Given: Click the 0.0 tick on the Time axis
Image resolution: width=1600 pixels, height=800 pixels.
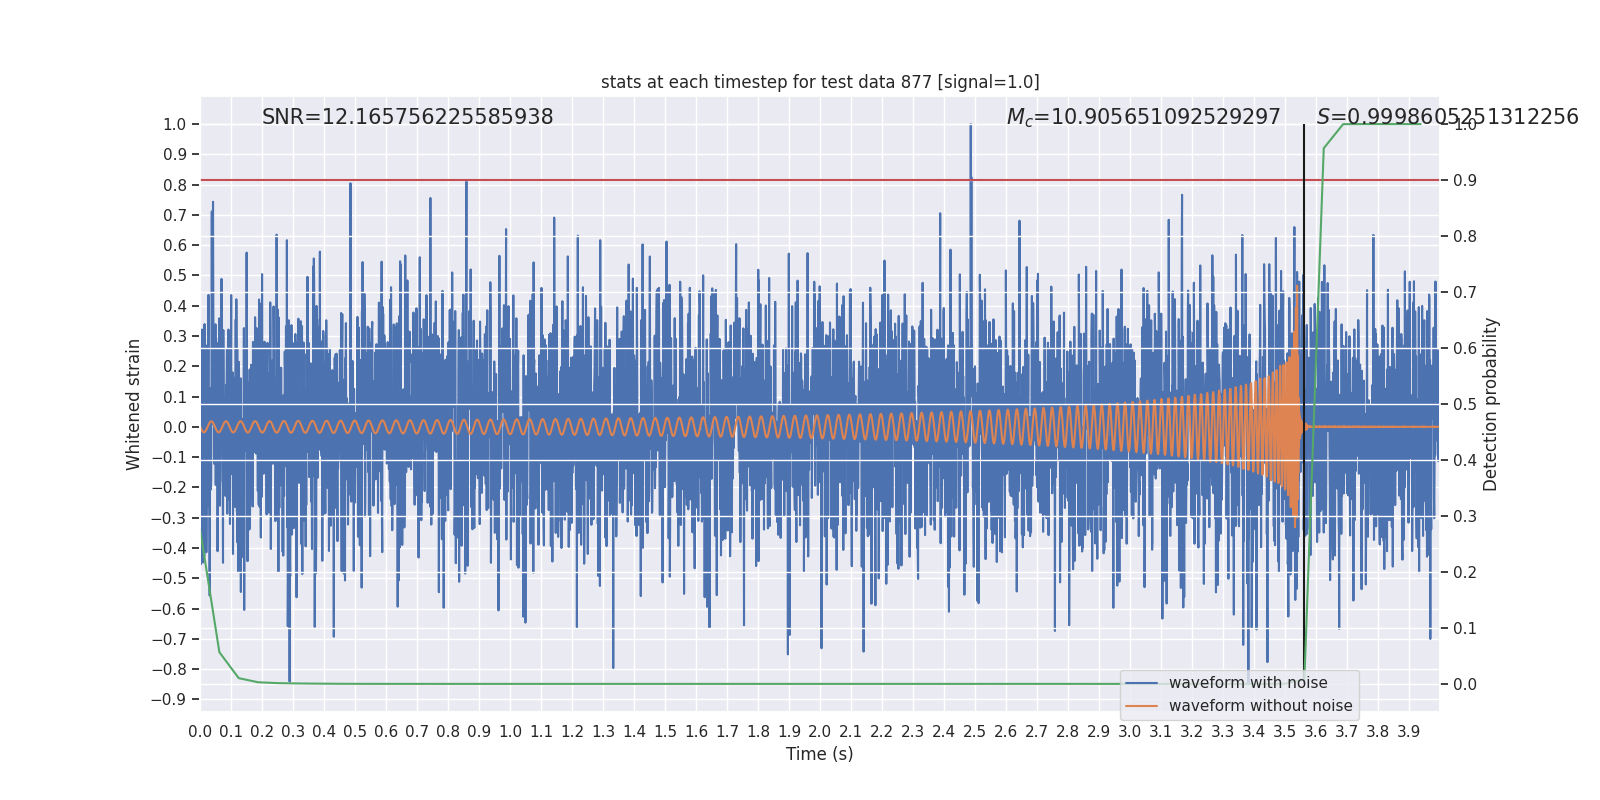Looking at the screenshot, I should 200,732.
